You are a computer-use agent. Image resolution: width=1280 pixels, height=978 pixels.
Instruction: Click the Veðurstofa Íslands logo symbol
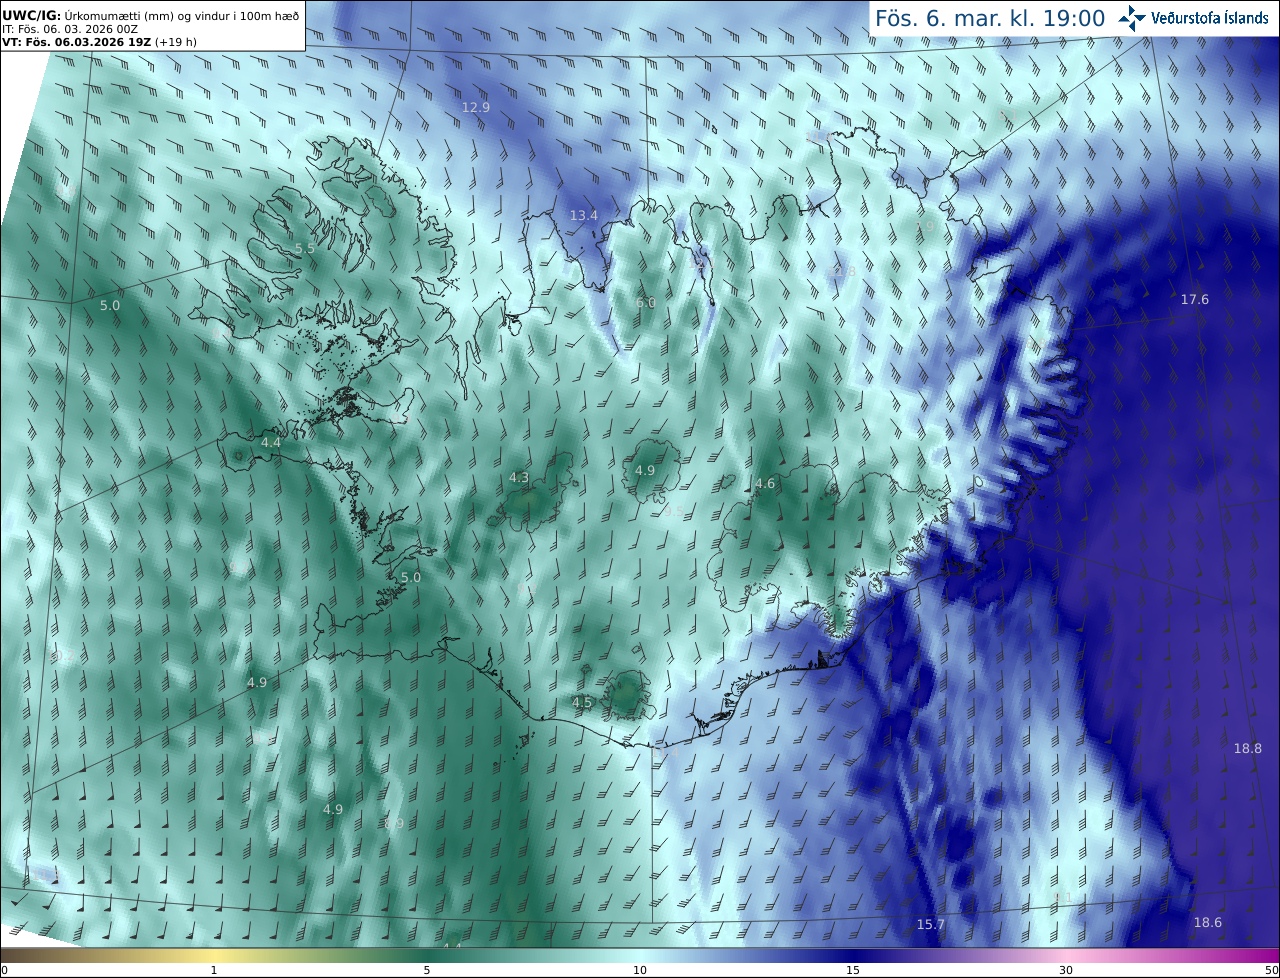(1133, 18)
